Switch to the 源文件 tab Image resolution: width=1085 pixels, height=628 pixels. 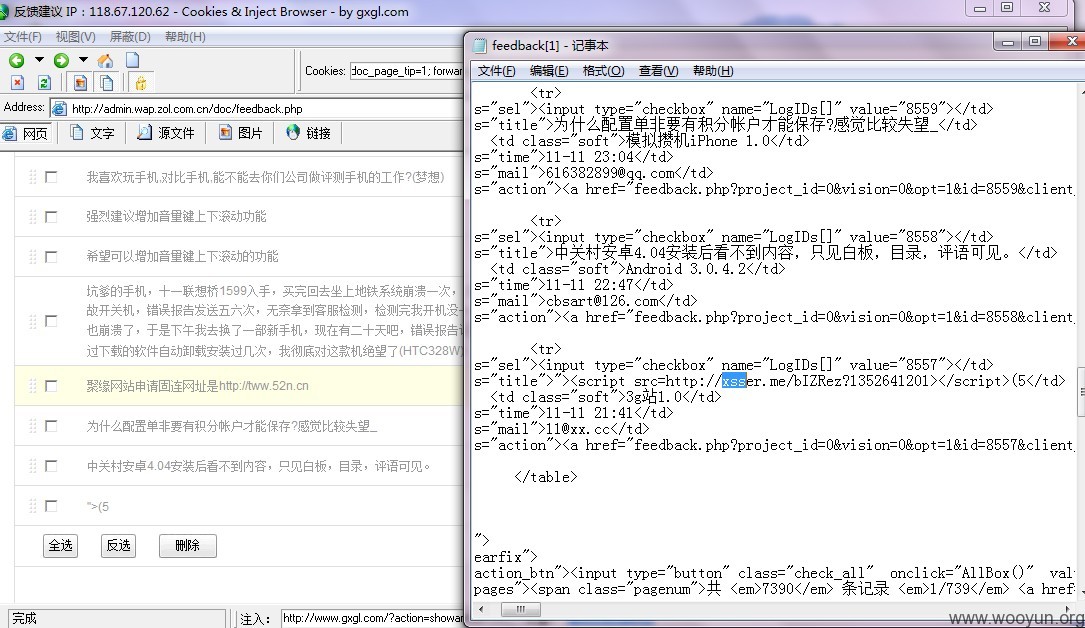pos(166,133)
